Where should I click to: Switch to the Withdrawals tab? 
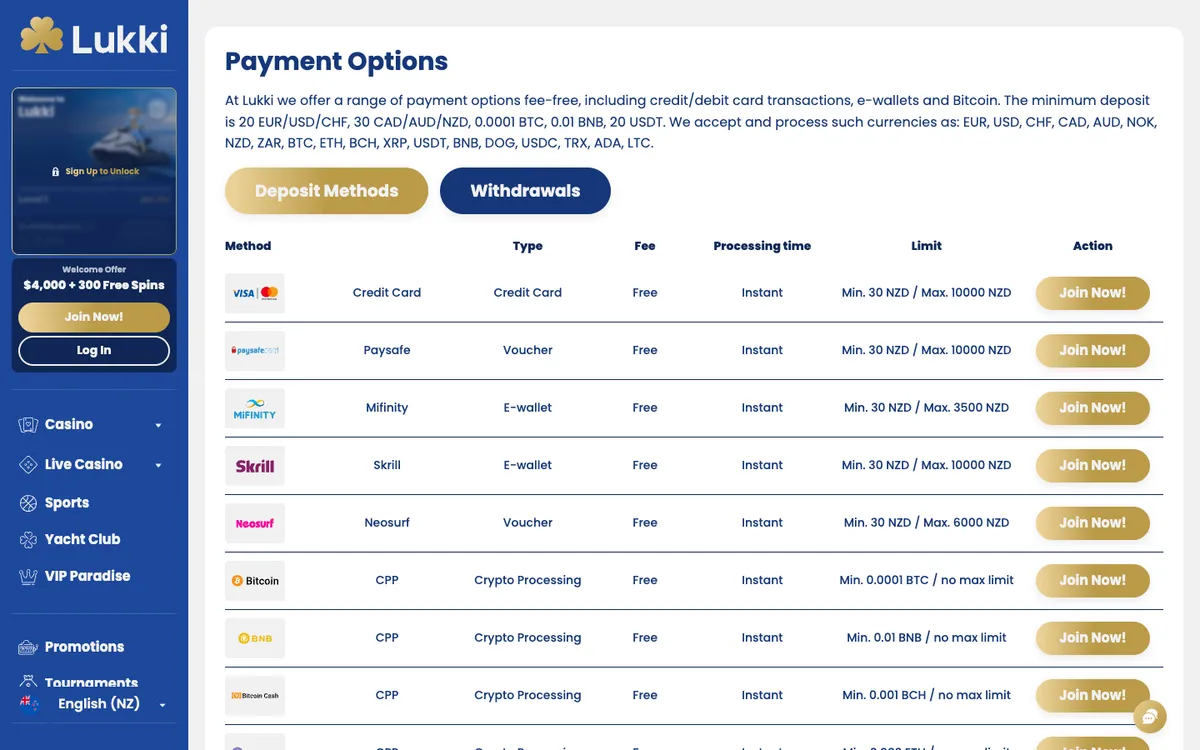[x=525, y=191]
